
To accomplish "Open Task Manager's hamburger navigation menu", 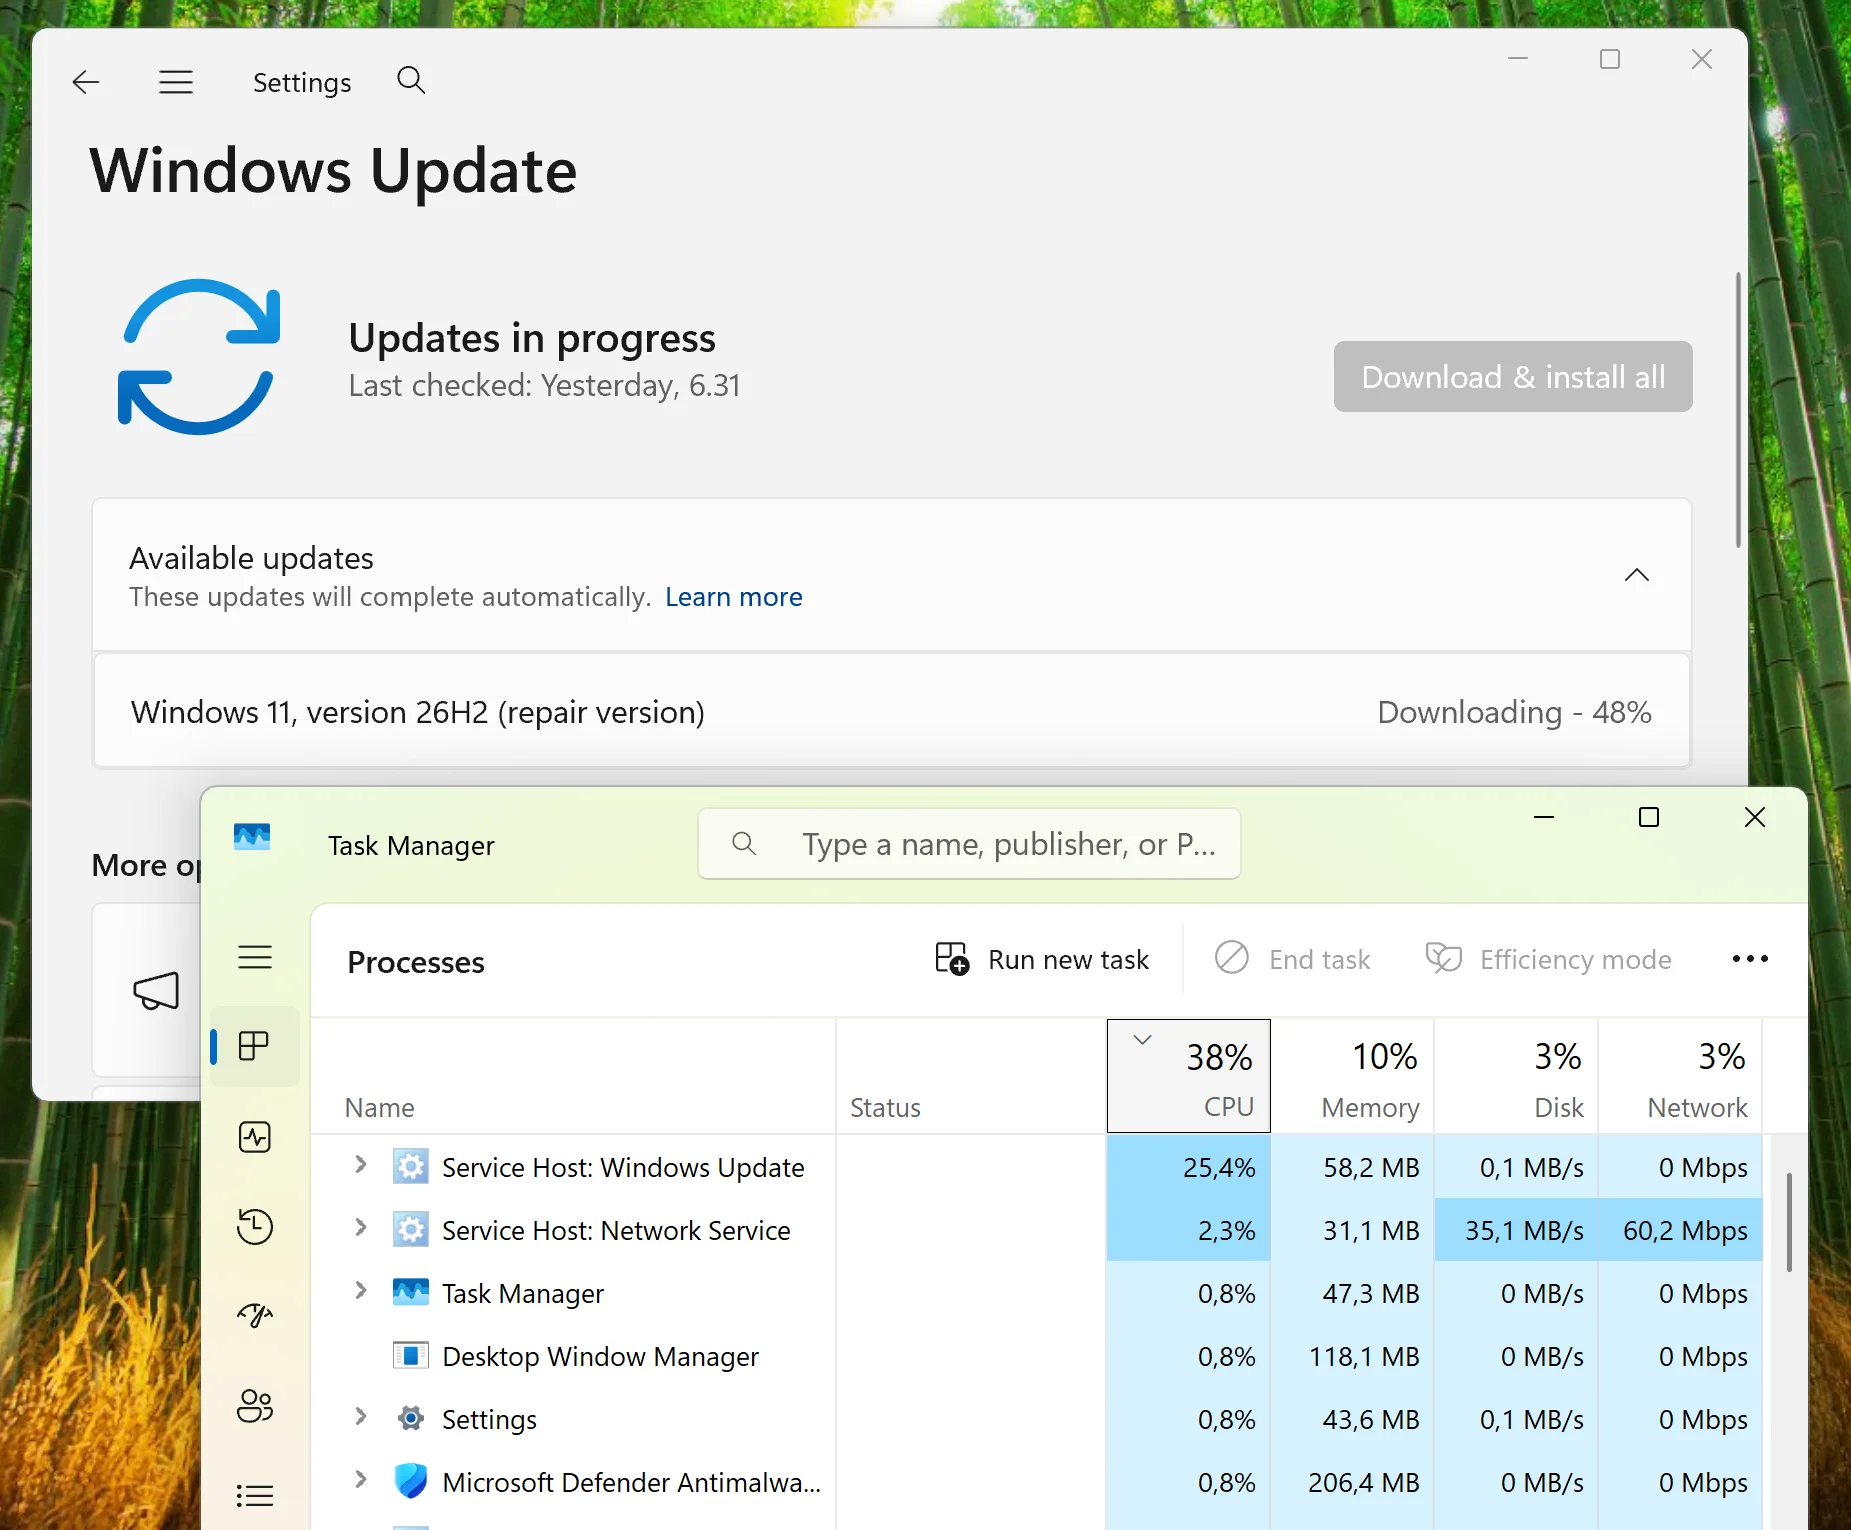I will tap(255, 957).
